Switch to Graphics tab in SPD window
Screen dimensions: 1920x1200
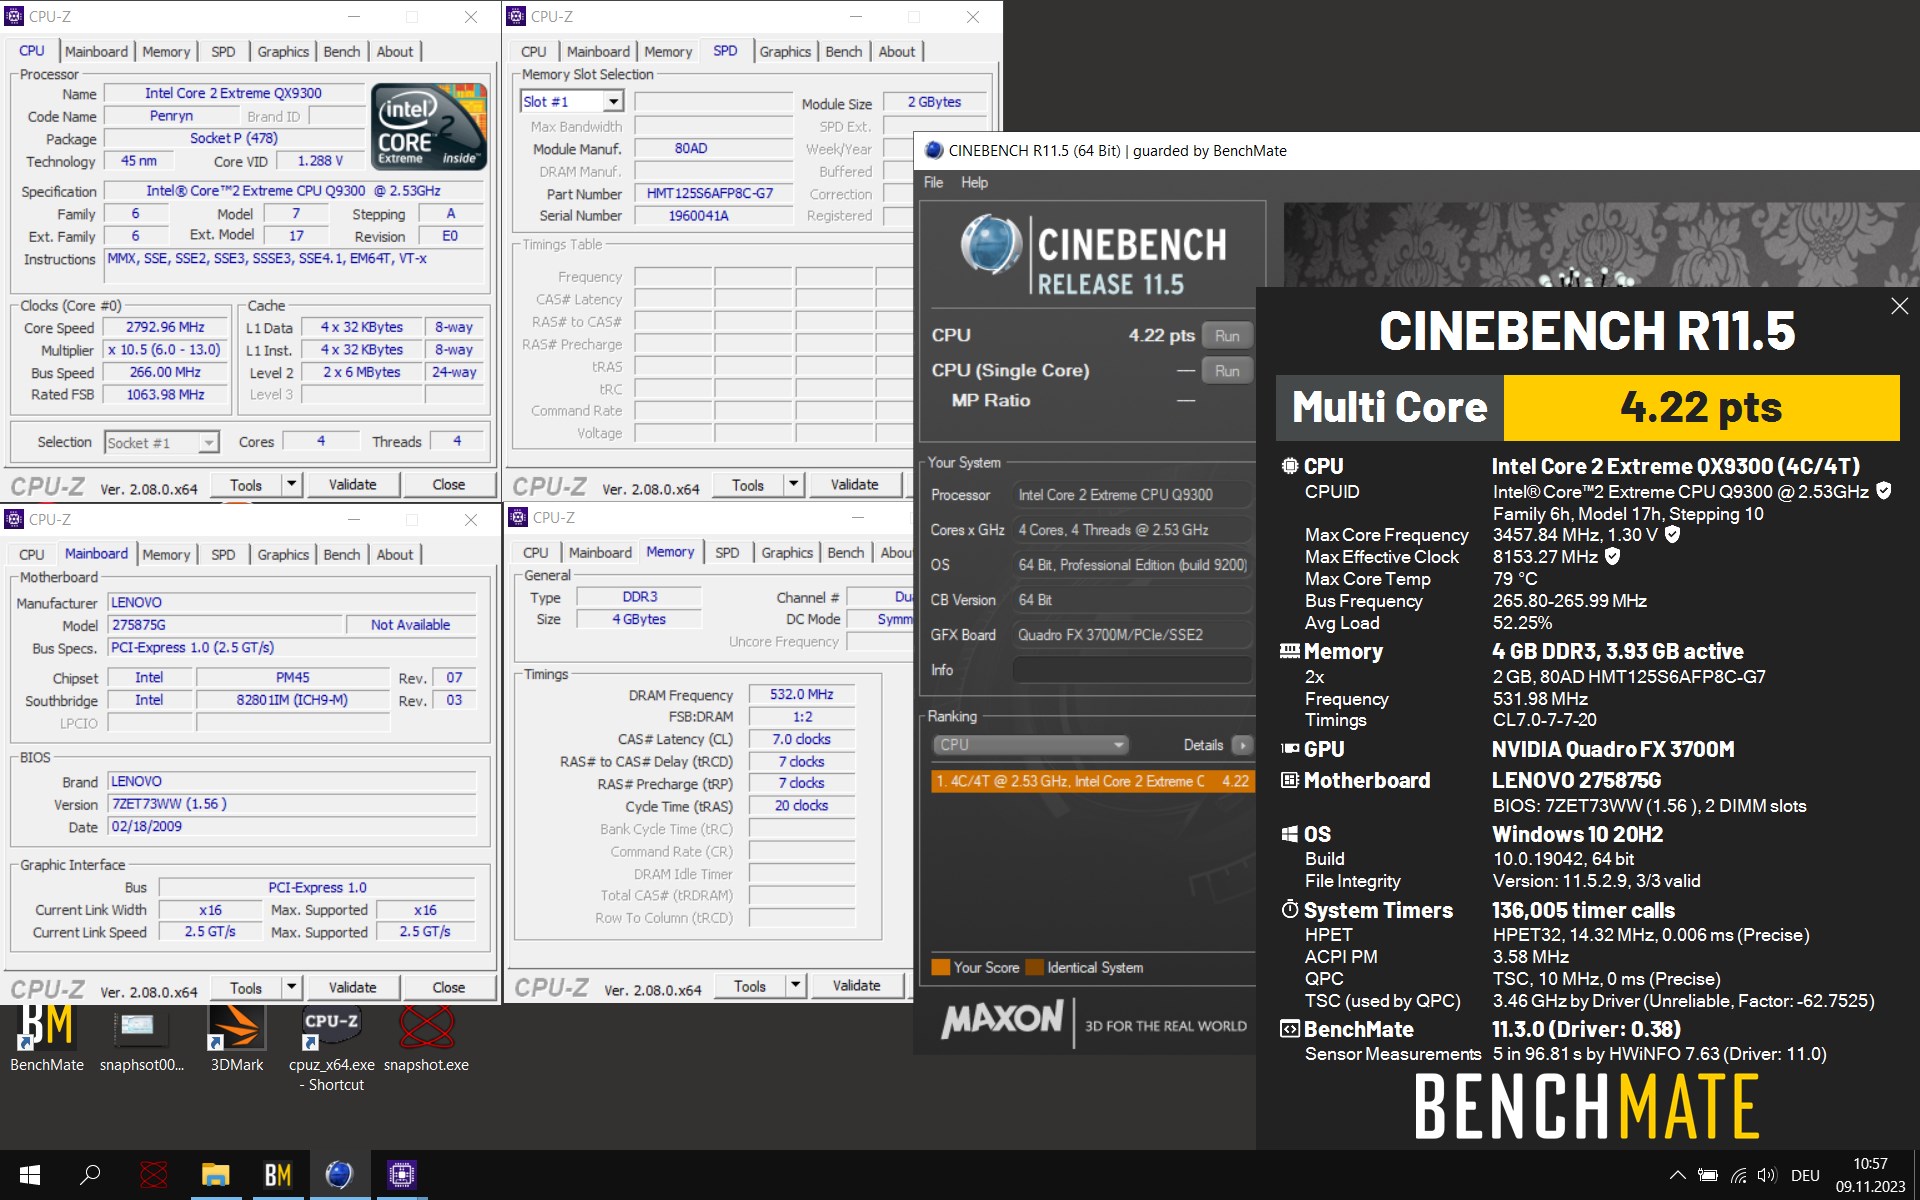(785, 51)
